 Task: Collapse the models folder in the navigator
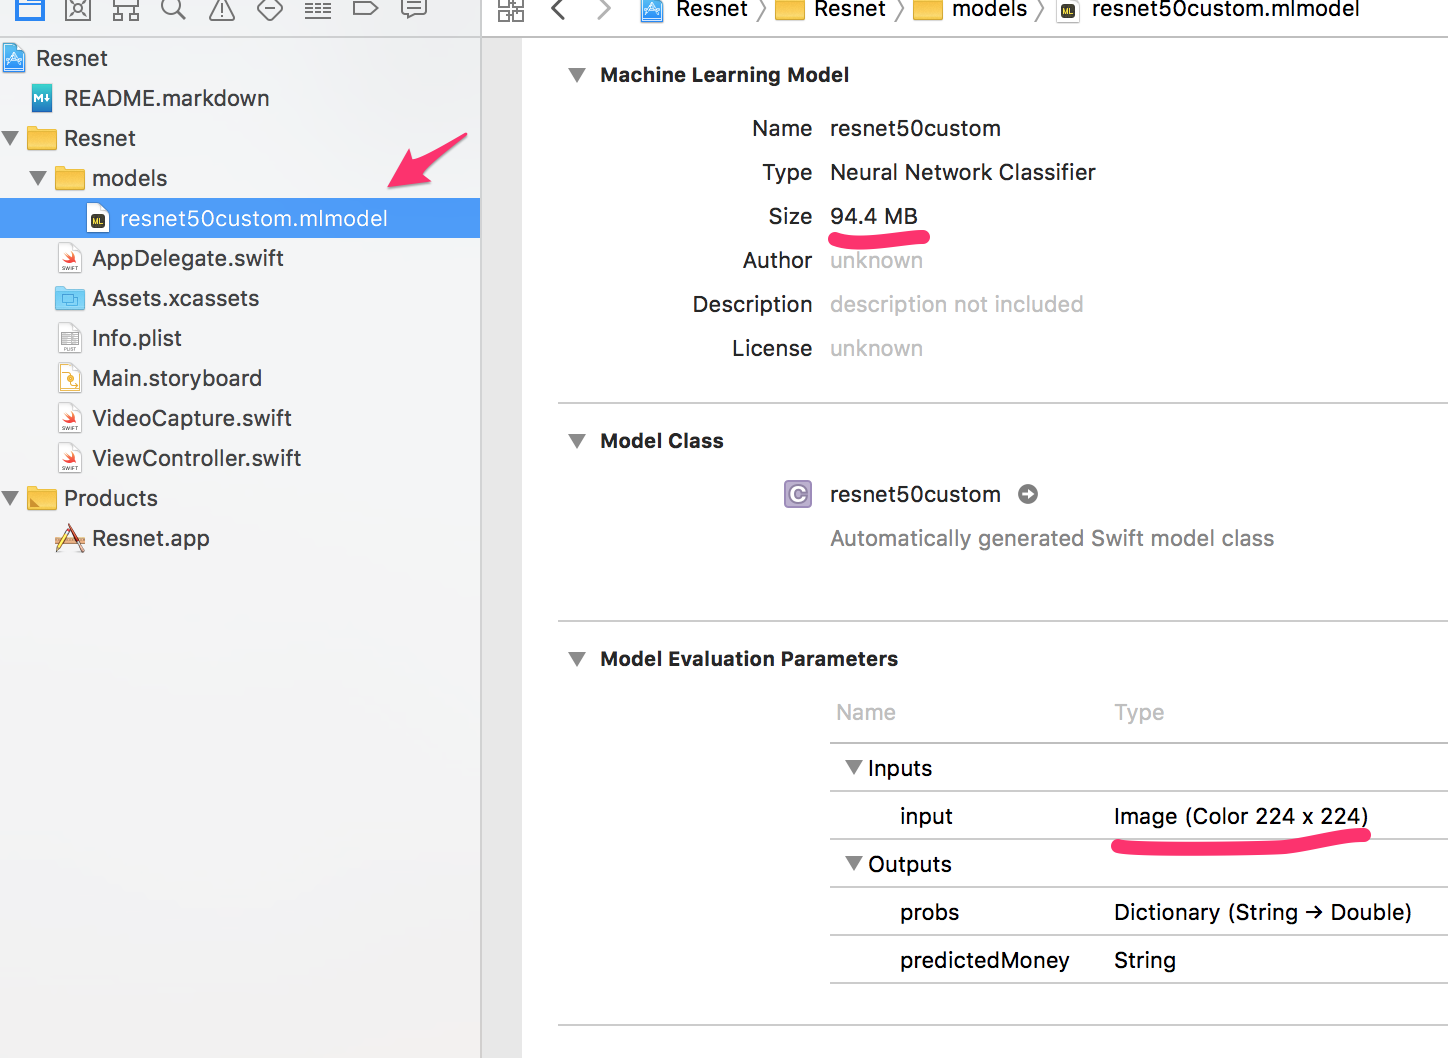tap(38, 178)
